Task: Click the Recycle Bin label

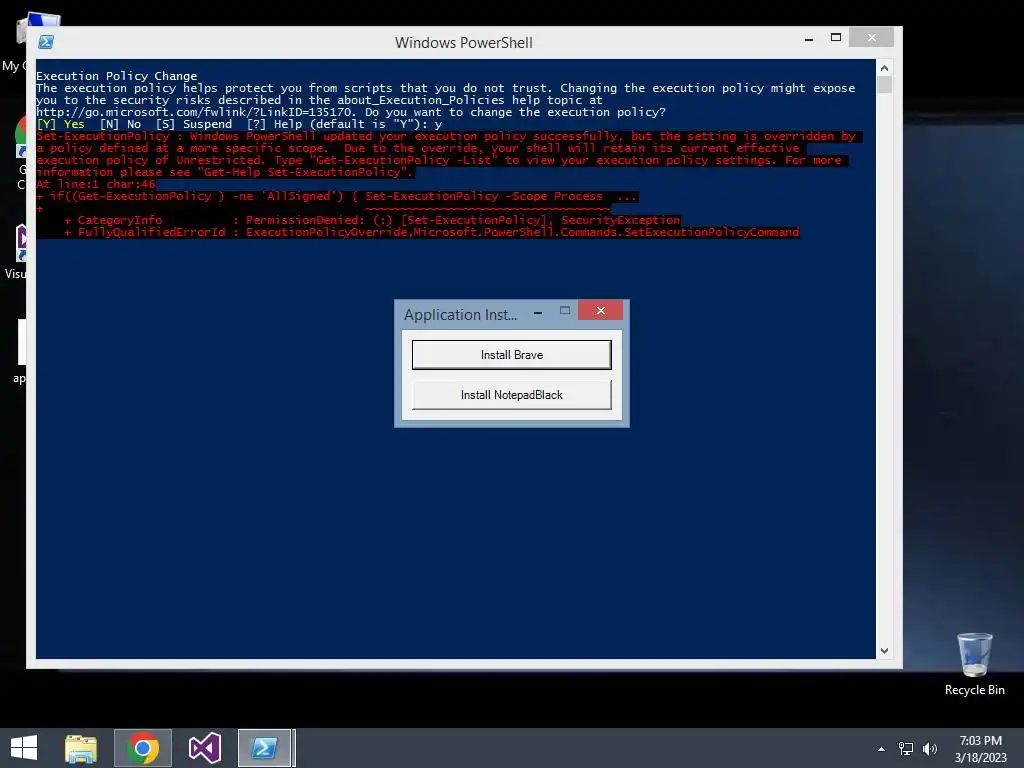Action: (x=974, y=690)
